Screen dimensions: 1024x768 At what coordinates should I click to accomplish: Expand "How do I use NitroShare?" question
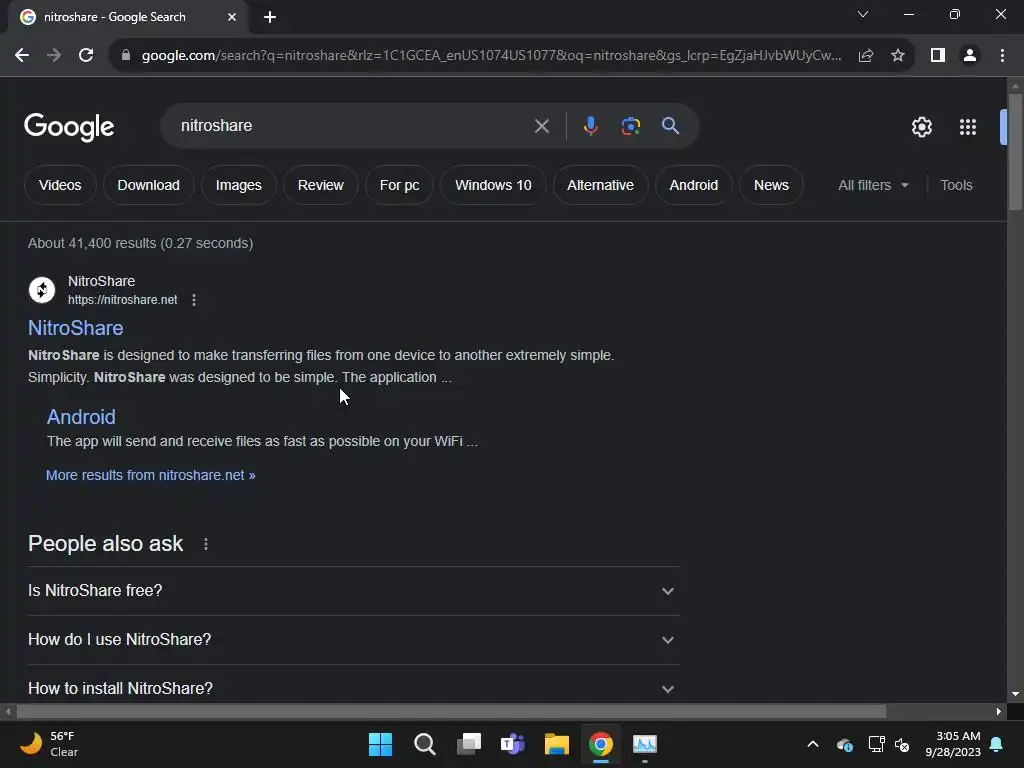354,639
